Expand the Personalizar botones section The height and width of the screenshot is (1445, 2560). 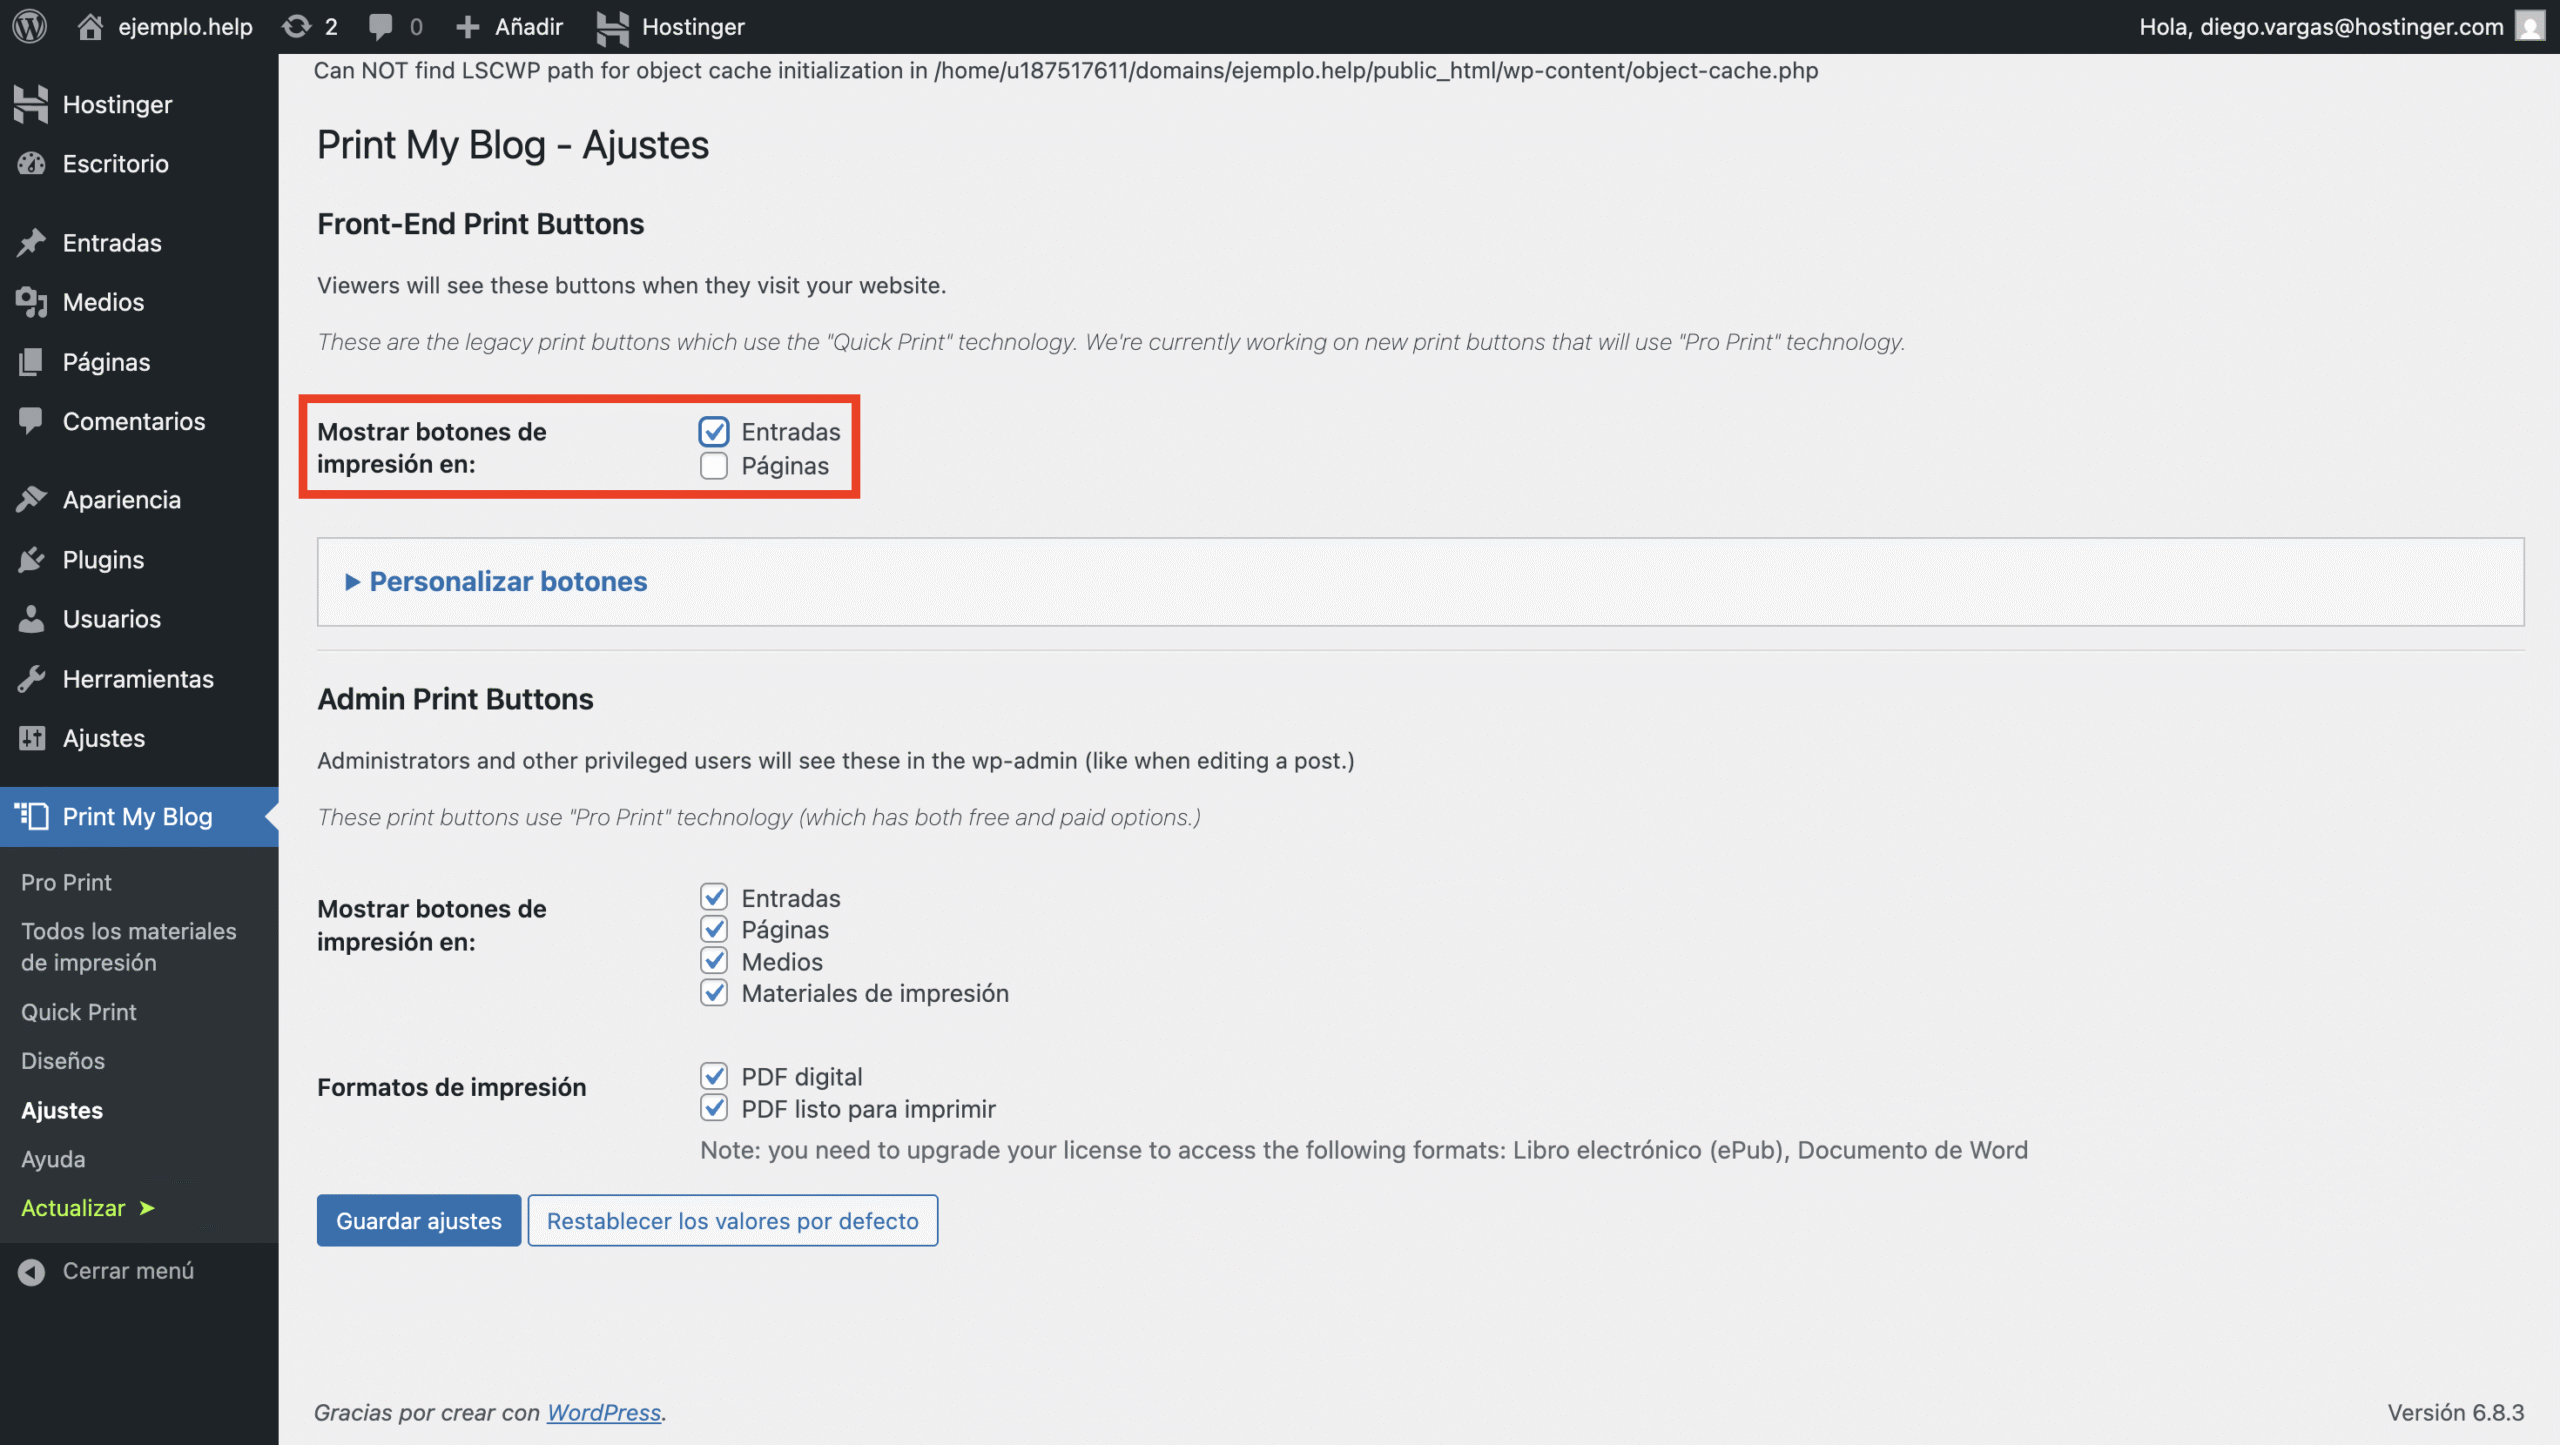[x=508, y=582]
